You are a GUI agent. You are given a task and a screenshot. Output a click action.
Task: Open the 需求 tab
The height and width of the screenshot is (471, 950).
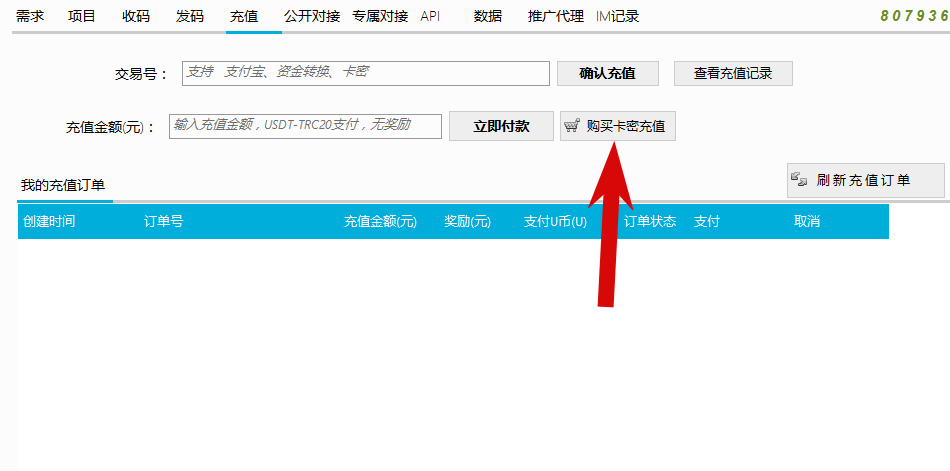30,16
